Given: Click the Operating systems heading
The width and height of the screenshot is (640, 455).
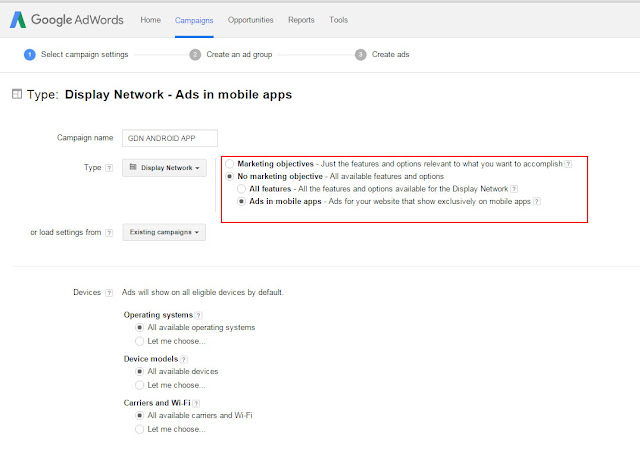Looking at the screenshot, I should pyautogui.click(x=158, y=315).
